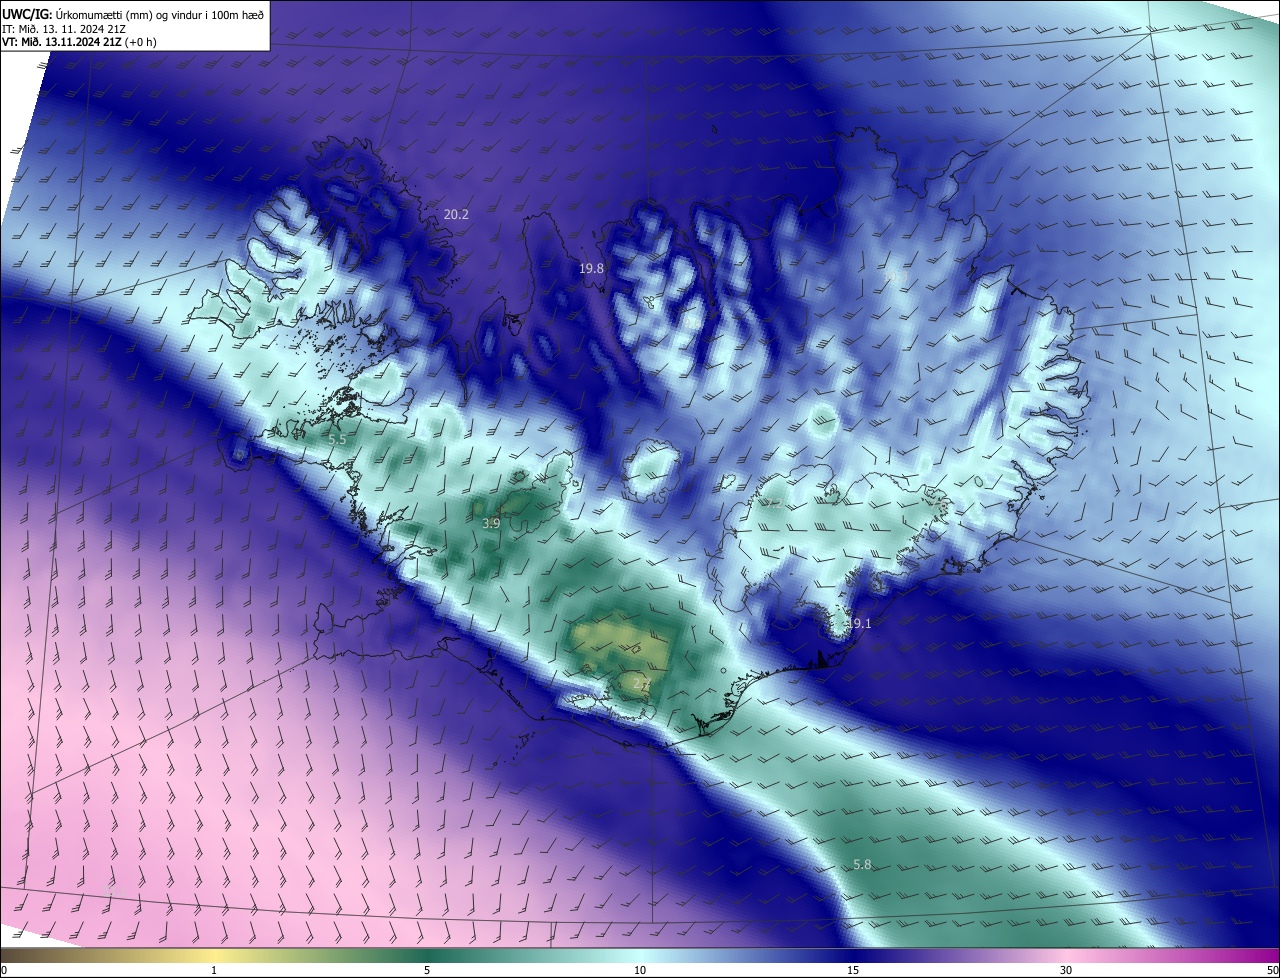Click the 0 tick on the color scale
This screenshot has height=978, width=1280.
(4, 970)
